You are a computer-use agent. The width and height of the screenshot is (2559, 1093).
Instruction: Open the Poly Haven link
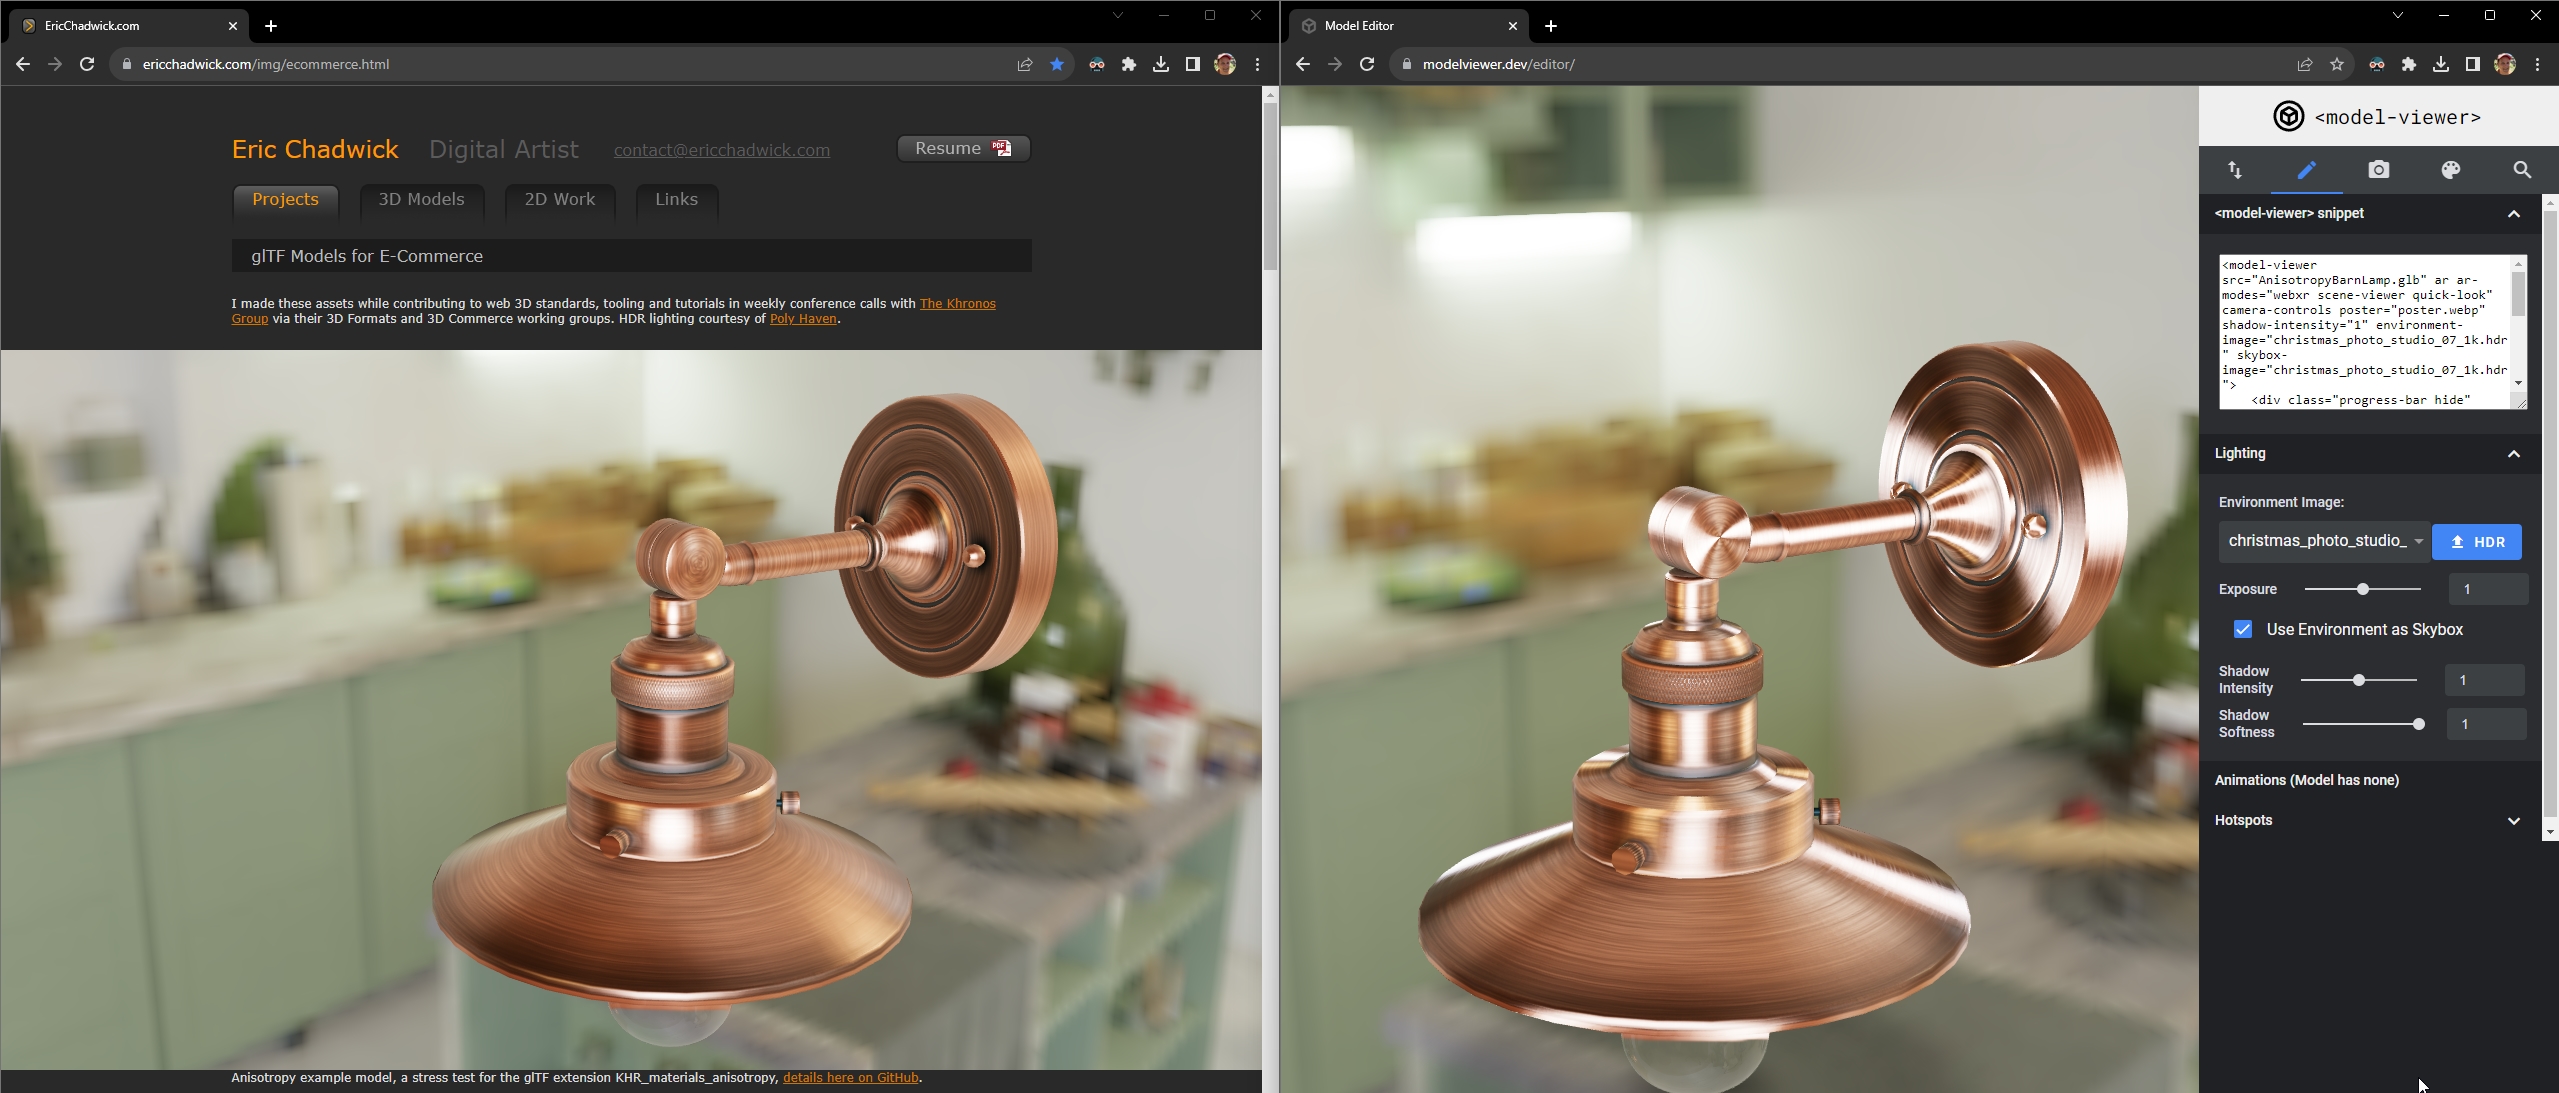tap(803, 319)
